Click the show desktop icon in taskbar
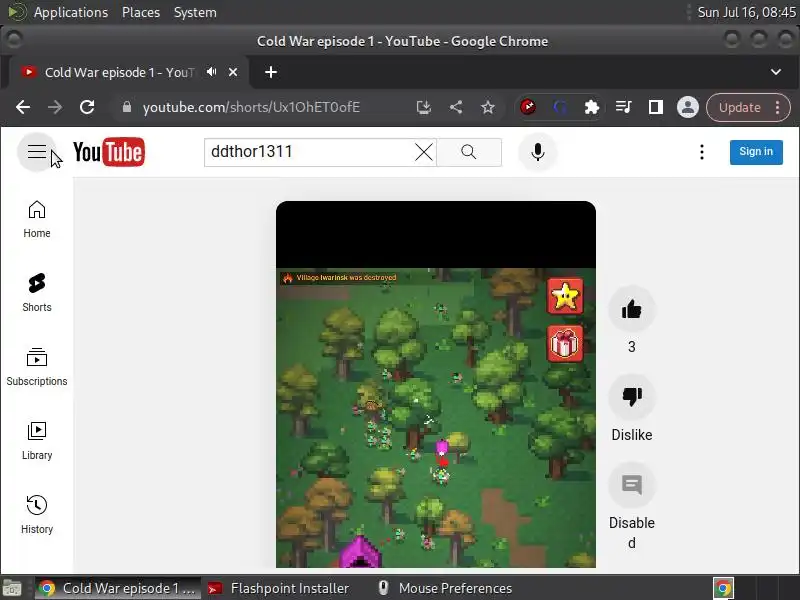The image size is (800, 600). 12,588
